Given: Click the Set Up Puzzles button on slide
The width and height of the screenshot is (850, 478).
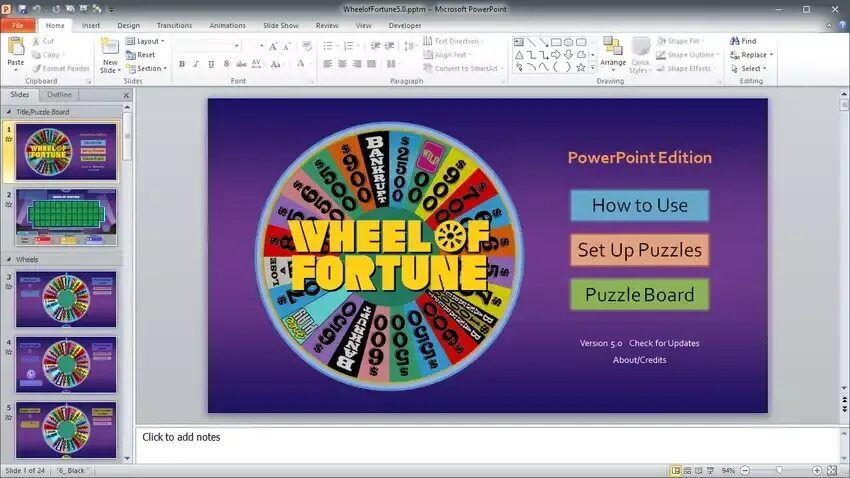Looking at the screenshot, I should click(639, 250).
